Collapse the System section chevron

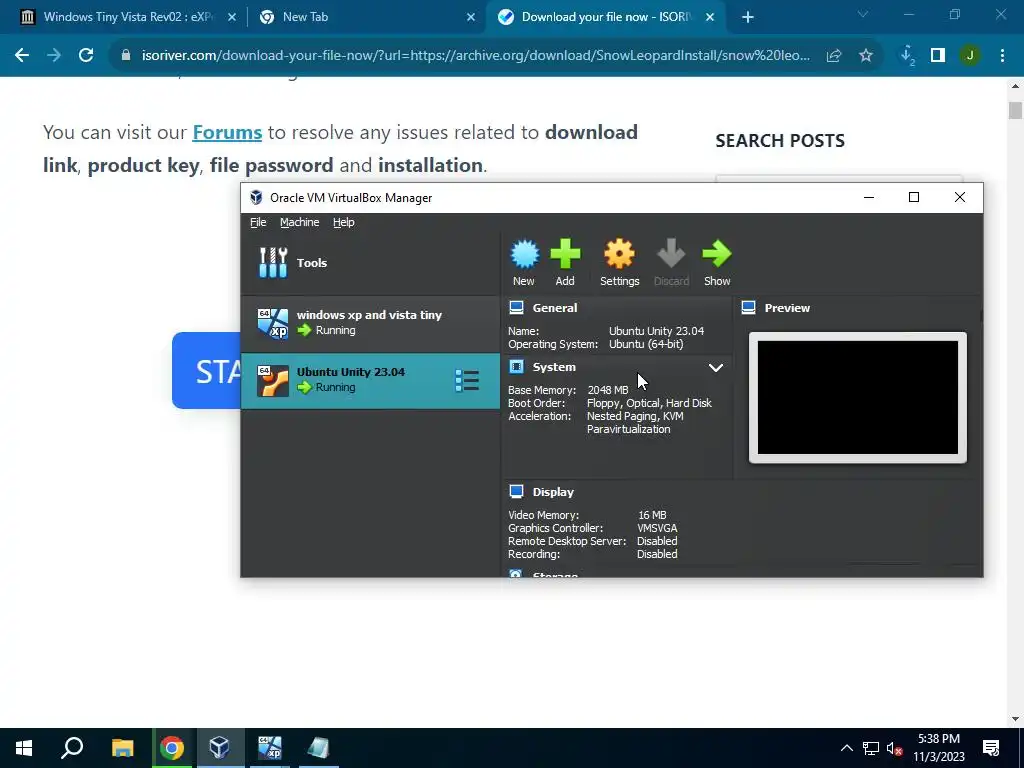pos(716,368)
